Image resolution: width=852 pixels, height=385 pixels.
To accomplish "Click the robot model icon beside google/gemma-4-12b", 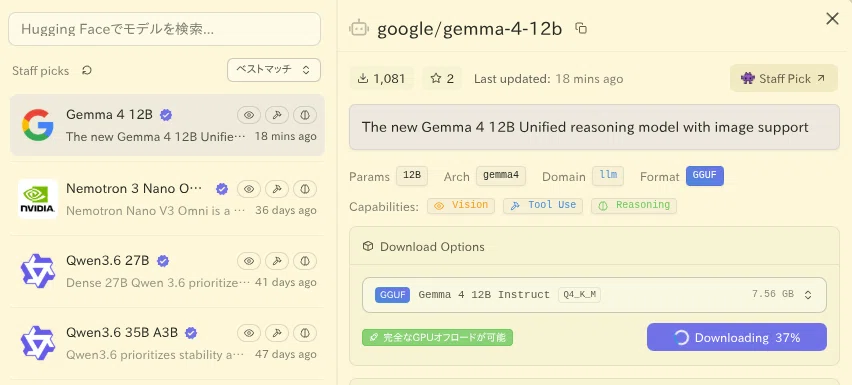I will pyautogui.click(x=359, y=28).
